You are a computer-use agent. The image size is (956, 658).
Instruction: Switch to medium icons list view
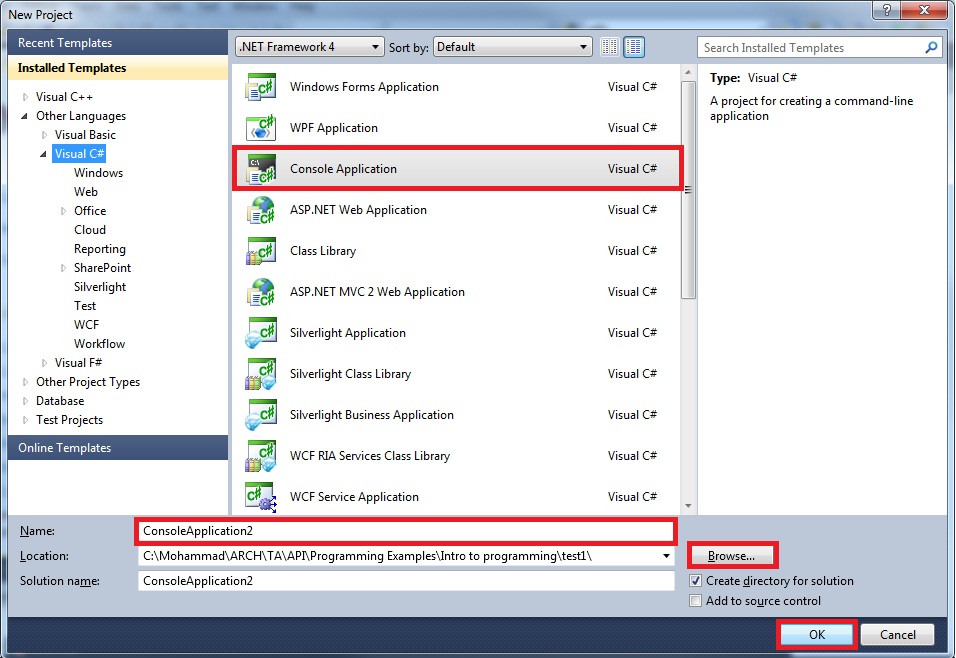click(633, 47)
